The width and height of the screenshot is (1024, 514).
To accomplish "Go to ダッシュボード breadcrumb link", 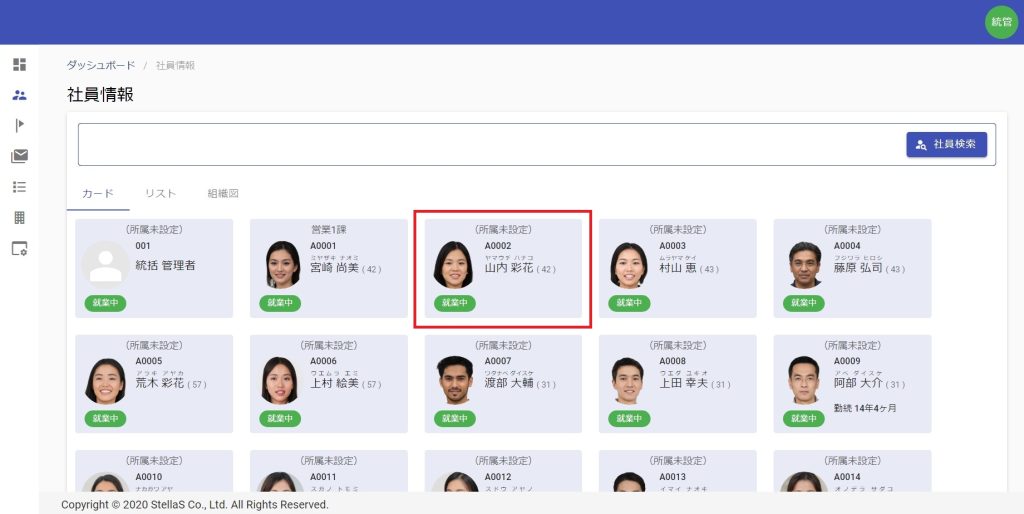I will pyautogui.click(x=101, y=65).
